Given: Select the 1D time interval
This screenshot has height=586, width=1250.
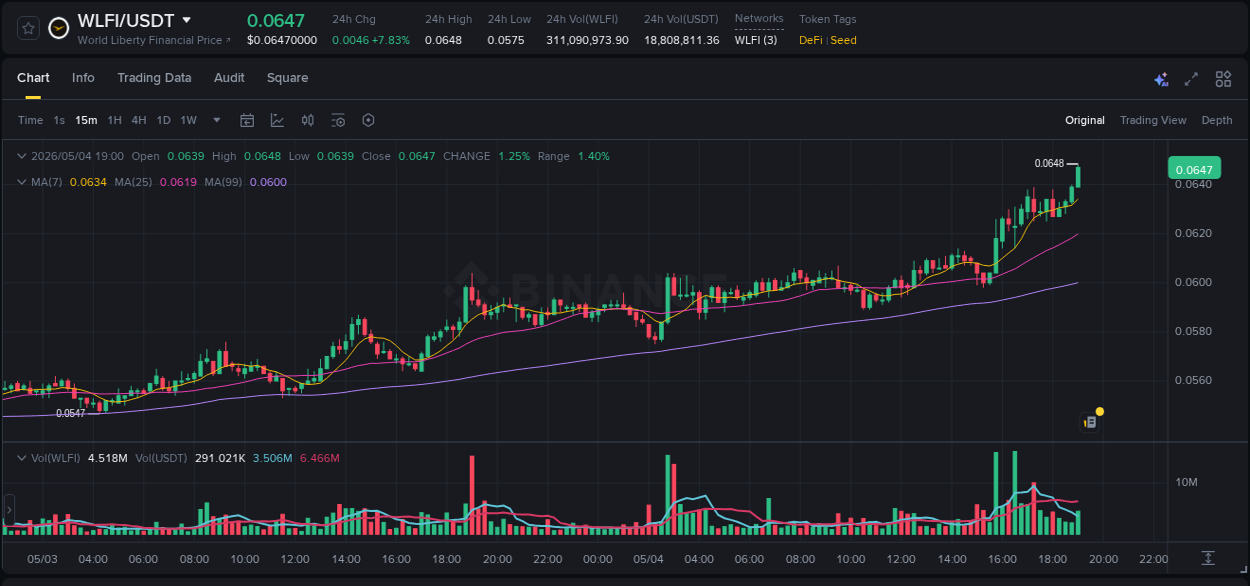Looking at the screenshot, I should (163, 120).
